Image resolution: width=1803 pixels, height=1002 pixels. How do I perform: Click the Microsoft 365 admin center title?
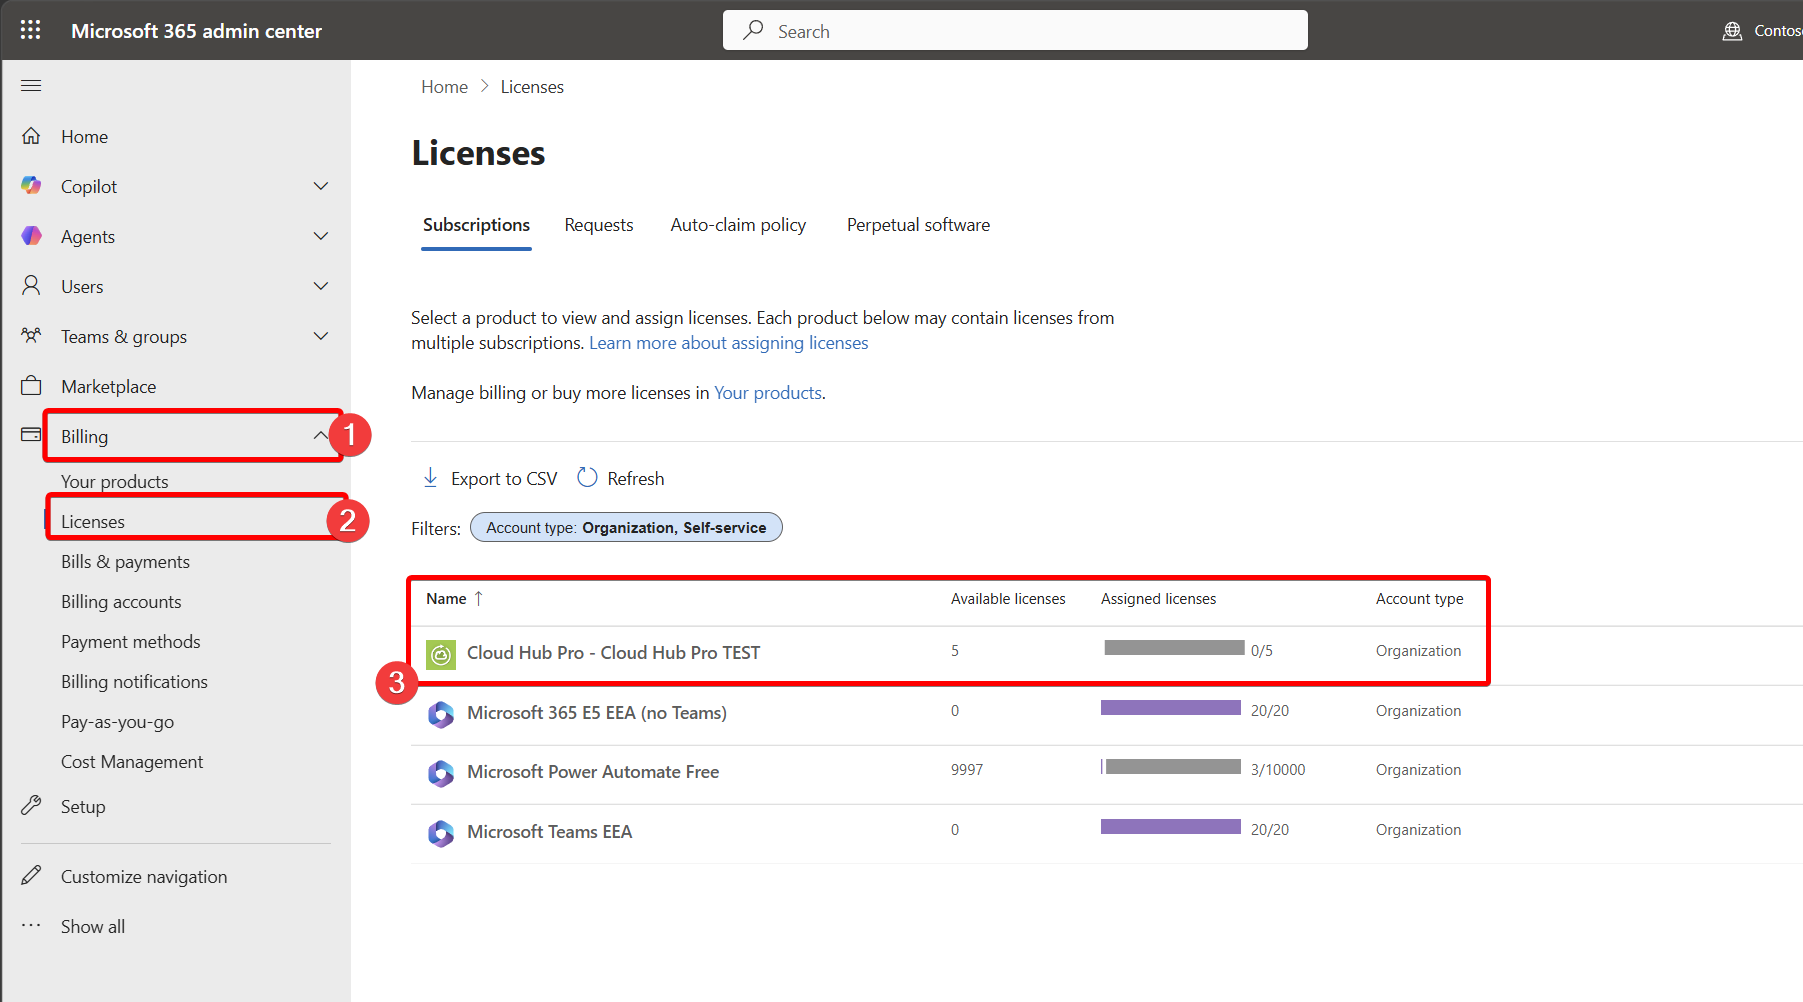(196, 31)
